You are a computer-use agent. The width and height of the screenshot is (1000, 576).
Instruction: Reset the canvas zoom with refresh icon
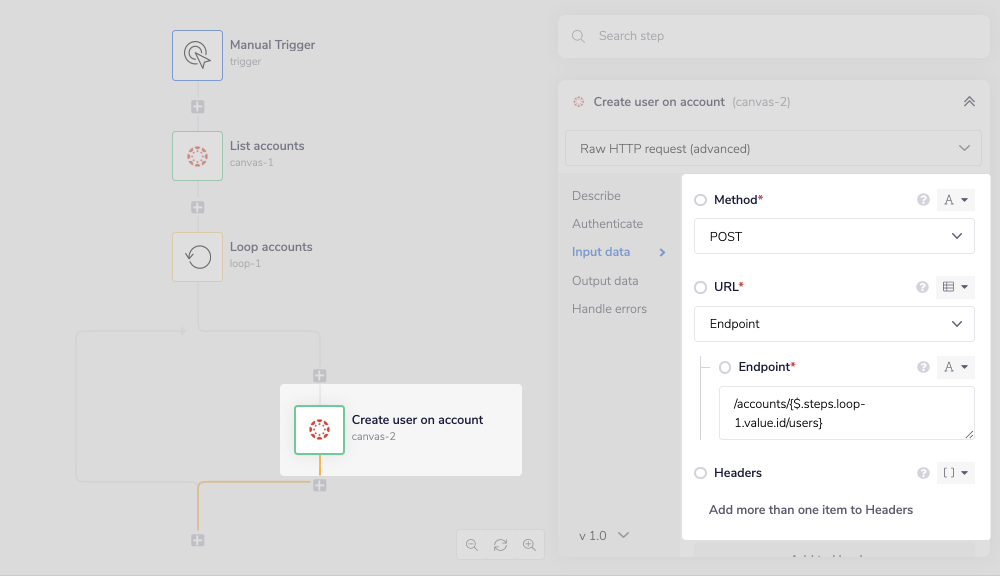click(x=500, y=545)
